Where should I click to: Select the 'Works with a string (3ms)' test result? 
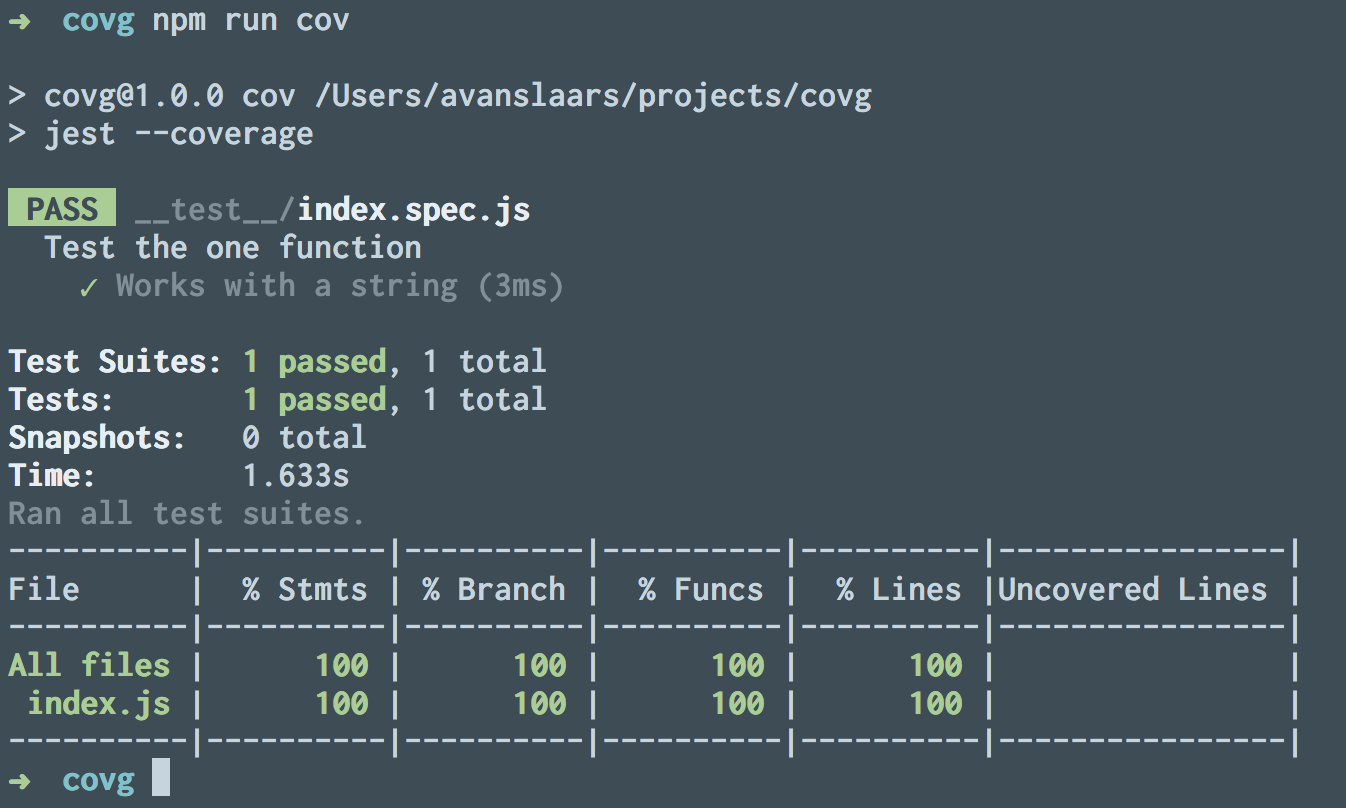click(337, 285)
